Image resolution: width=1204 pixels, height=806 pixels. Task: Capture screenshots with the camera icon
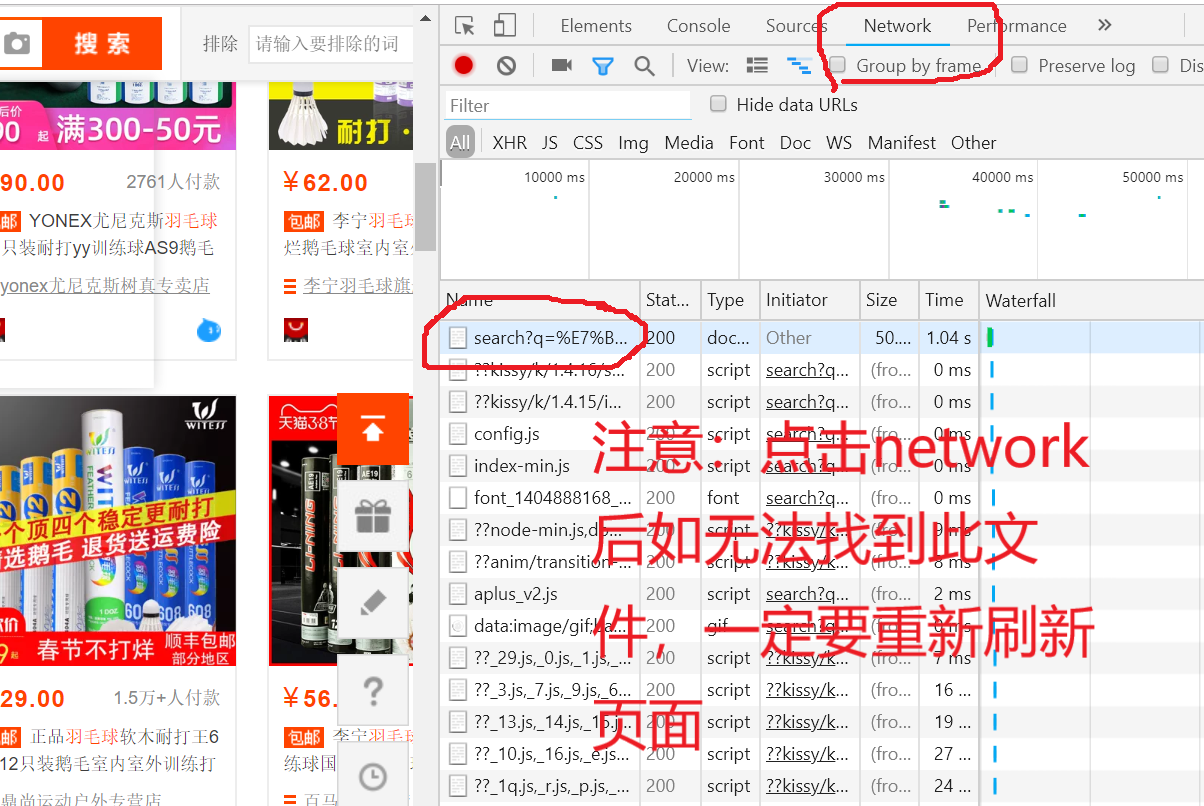point(562,66)
